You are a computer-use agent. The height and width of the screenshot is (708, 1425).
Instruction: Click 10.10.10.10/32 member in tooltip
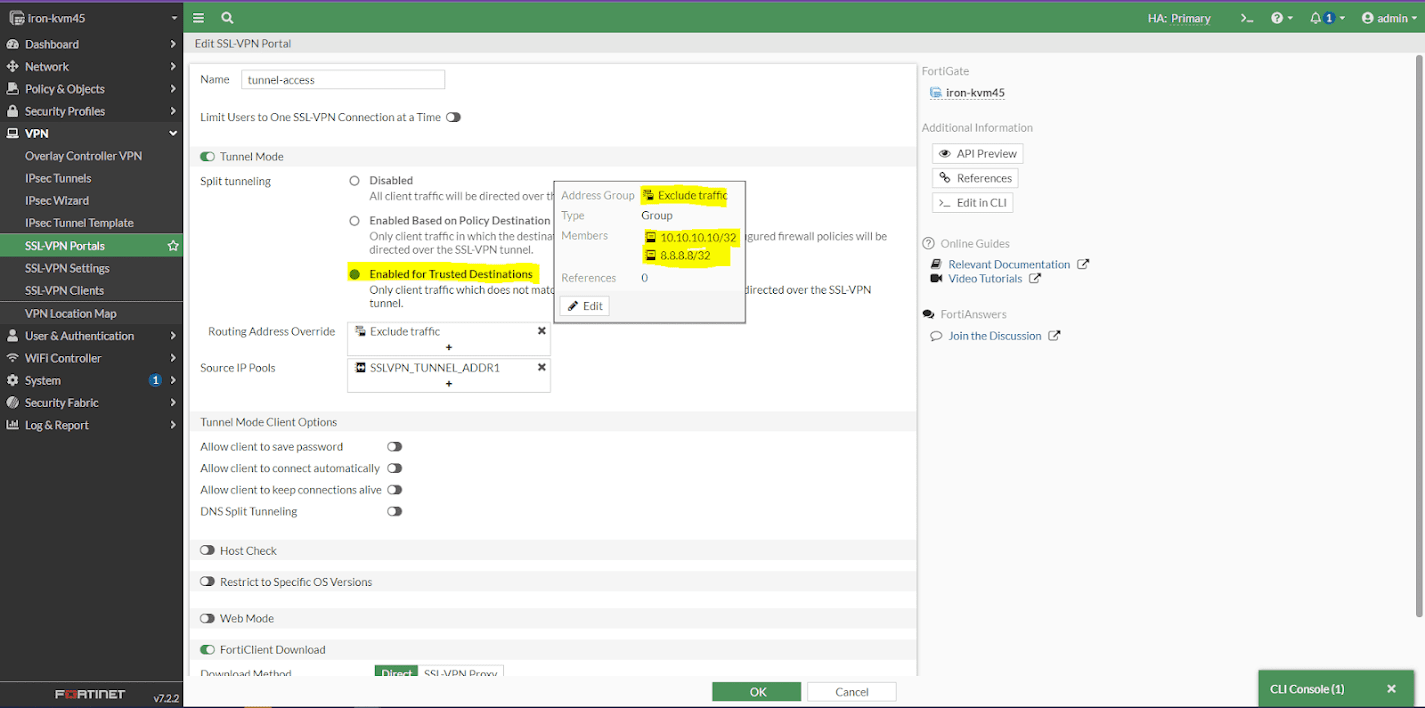click(690, 238)
